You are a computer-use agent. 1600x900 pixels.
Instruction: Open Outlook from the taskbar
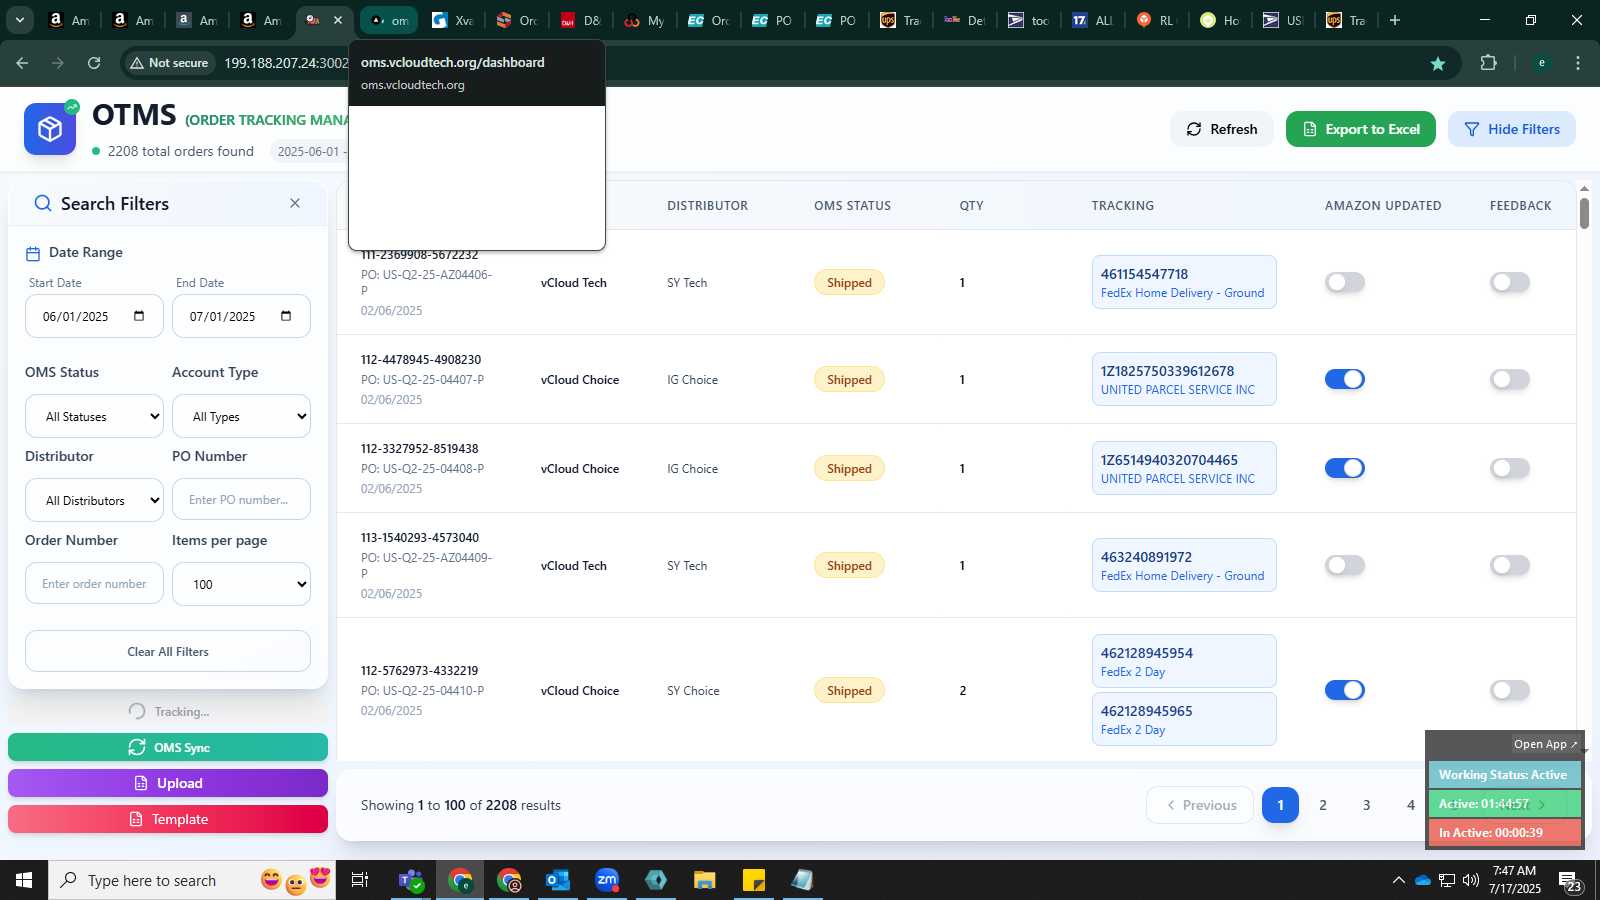pos(557,880)
